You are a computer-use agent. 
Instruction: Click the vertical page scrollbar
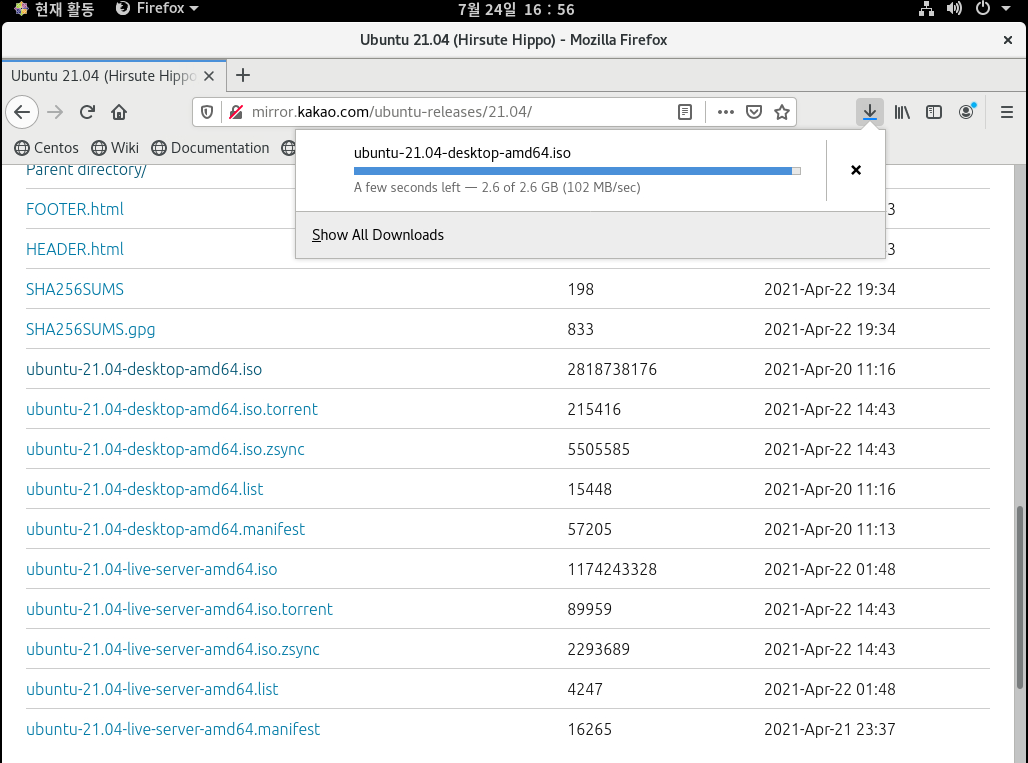tap(1019, 597)
